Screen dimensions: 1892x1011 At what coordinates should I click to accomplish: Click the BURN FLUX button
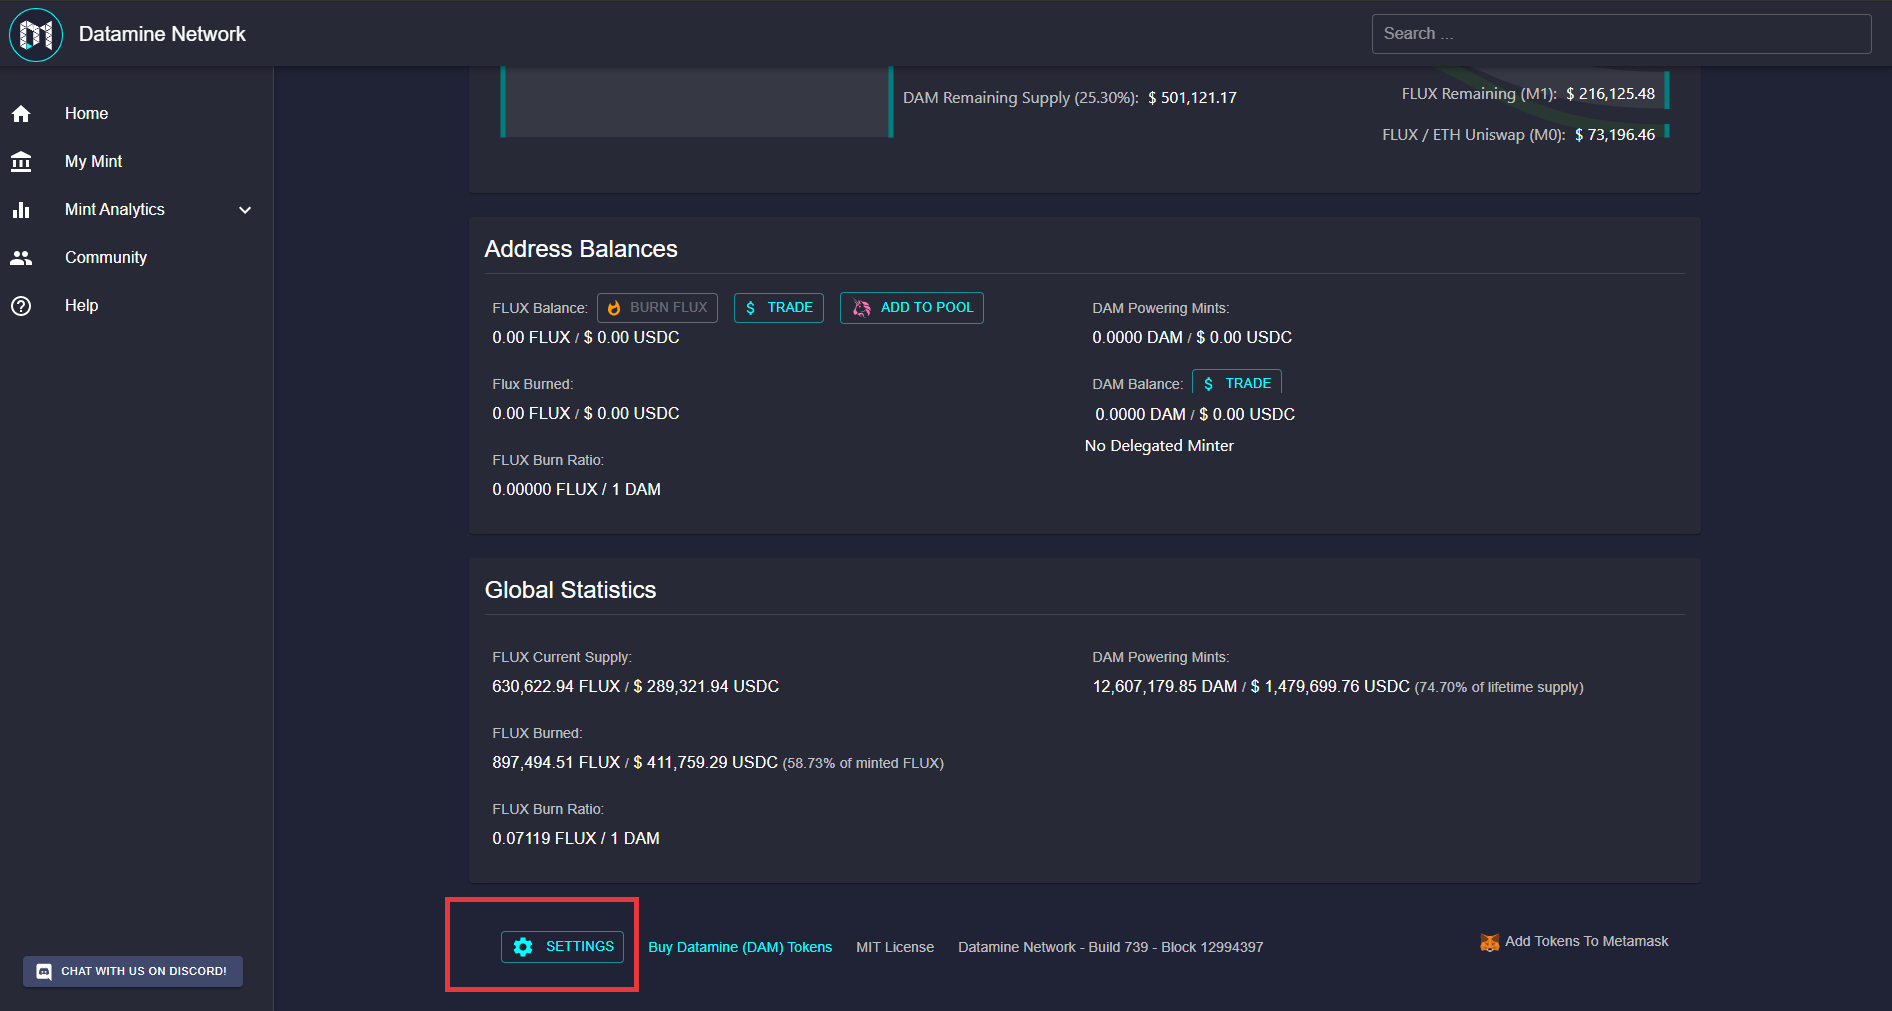tap(657, 308)
